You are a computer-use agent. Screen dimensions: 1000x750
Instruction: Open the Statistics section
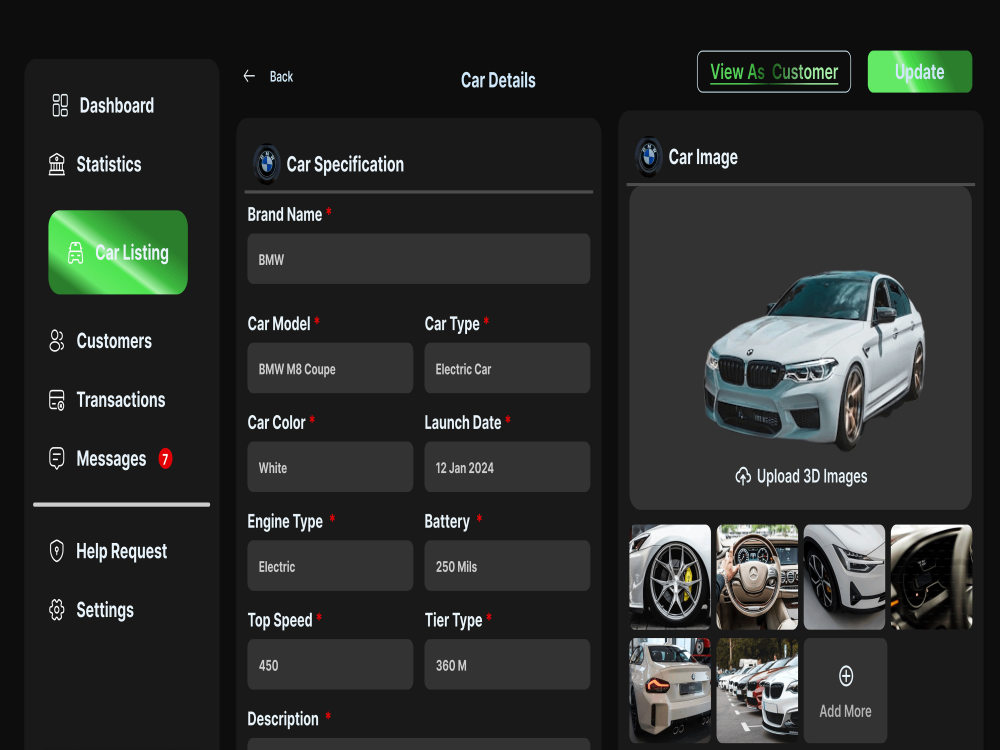pos(96,164)
